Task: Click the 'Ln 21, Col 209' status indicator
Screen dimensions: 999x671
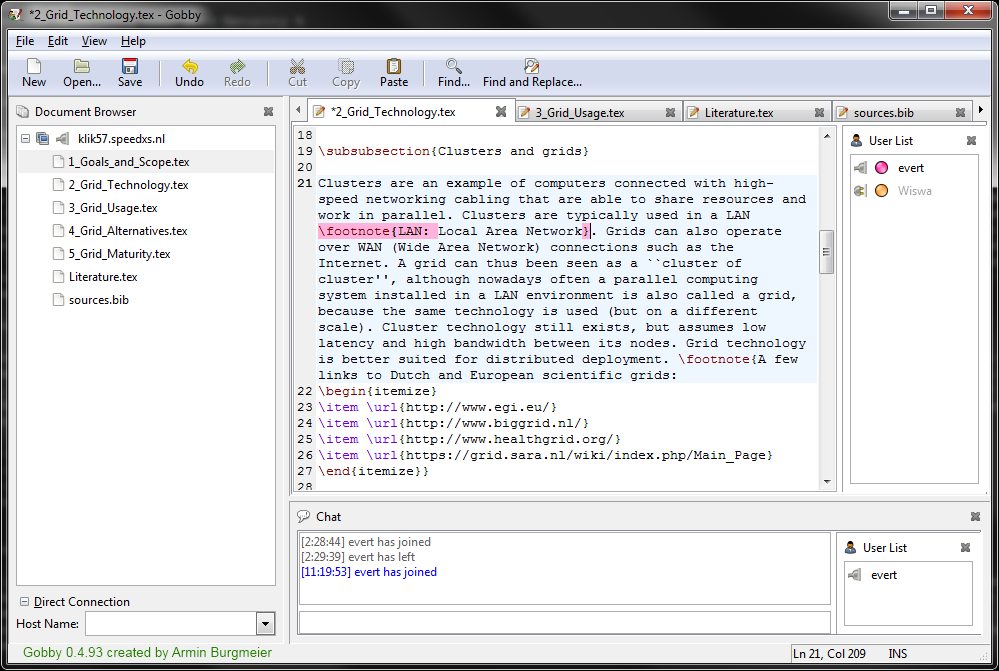Action: pyautogui.click(x=829, y=654)
